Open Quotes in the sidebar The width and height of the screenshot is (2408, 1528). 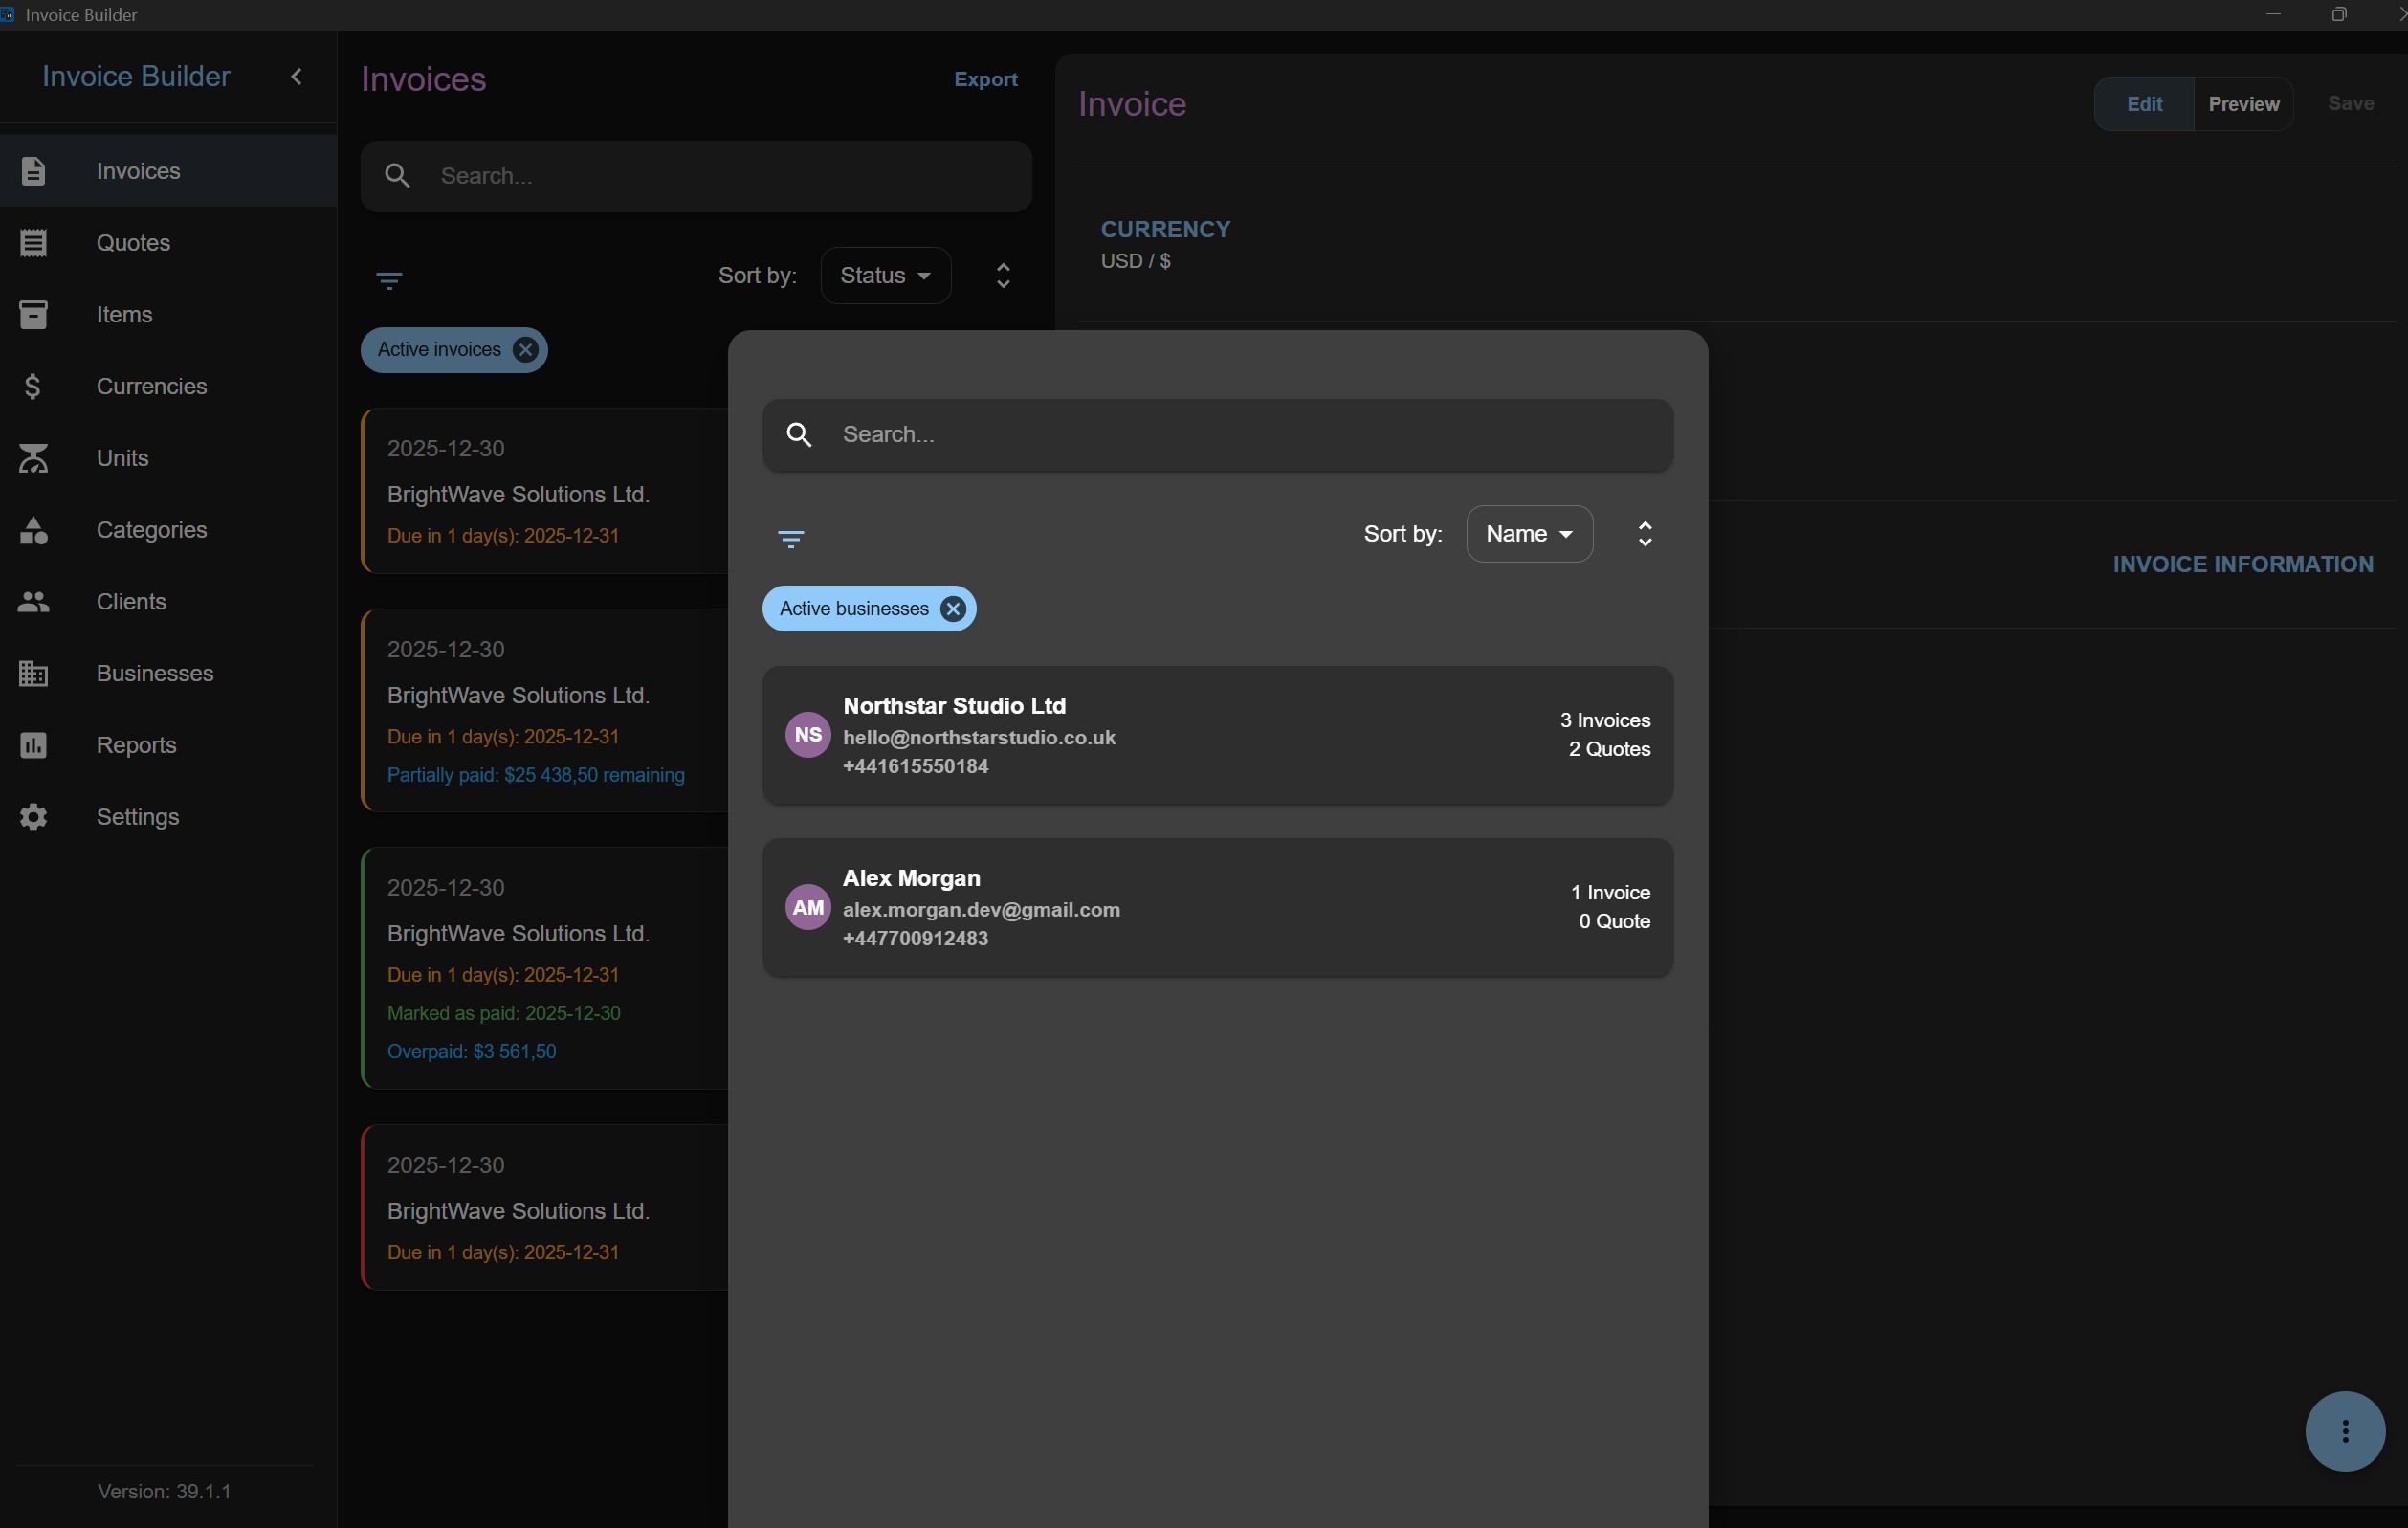click(168, 243)
